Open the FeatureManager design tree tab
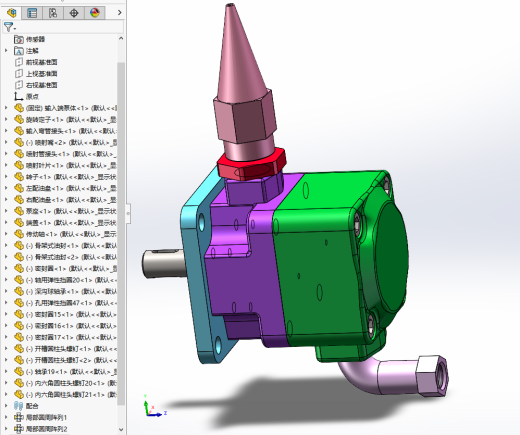The height and width of the screenshot is (435, 520). [11, 13]
